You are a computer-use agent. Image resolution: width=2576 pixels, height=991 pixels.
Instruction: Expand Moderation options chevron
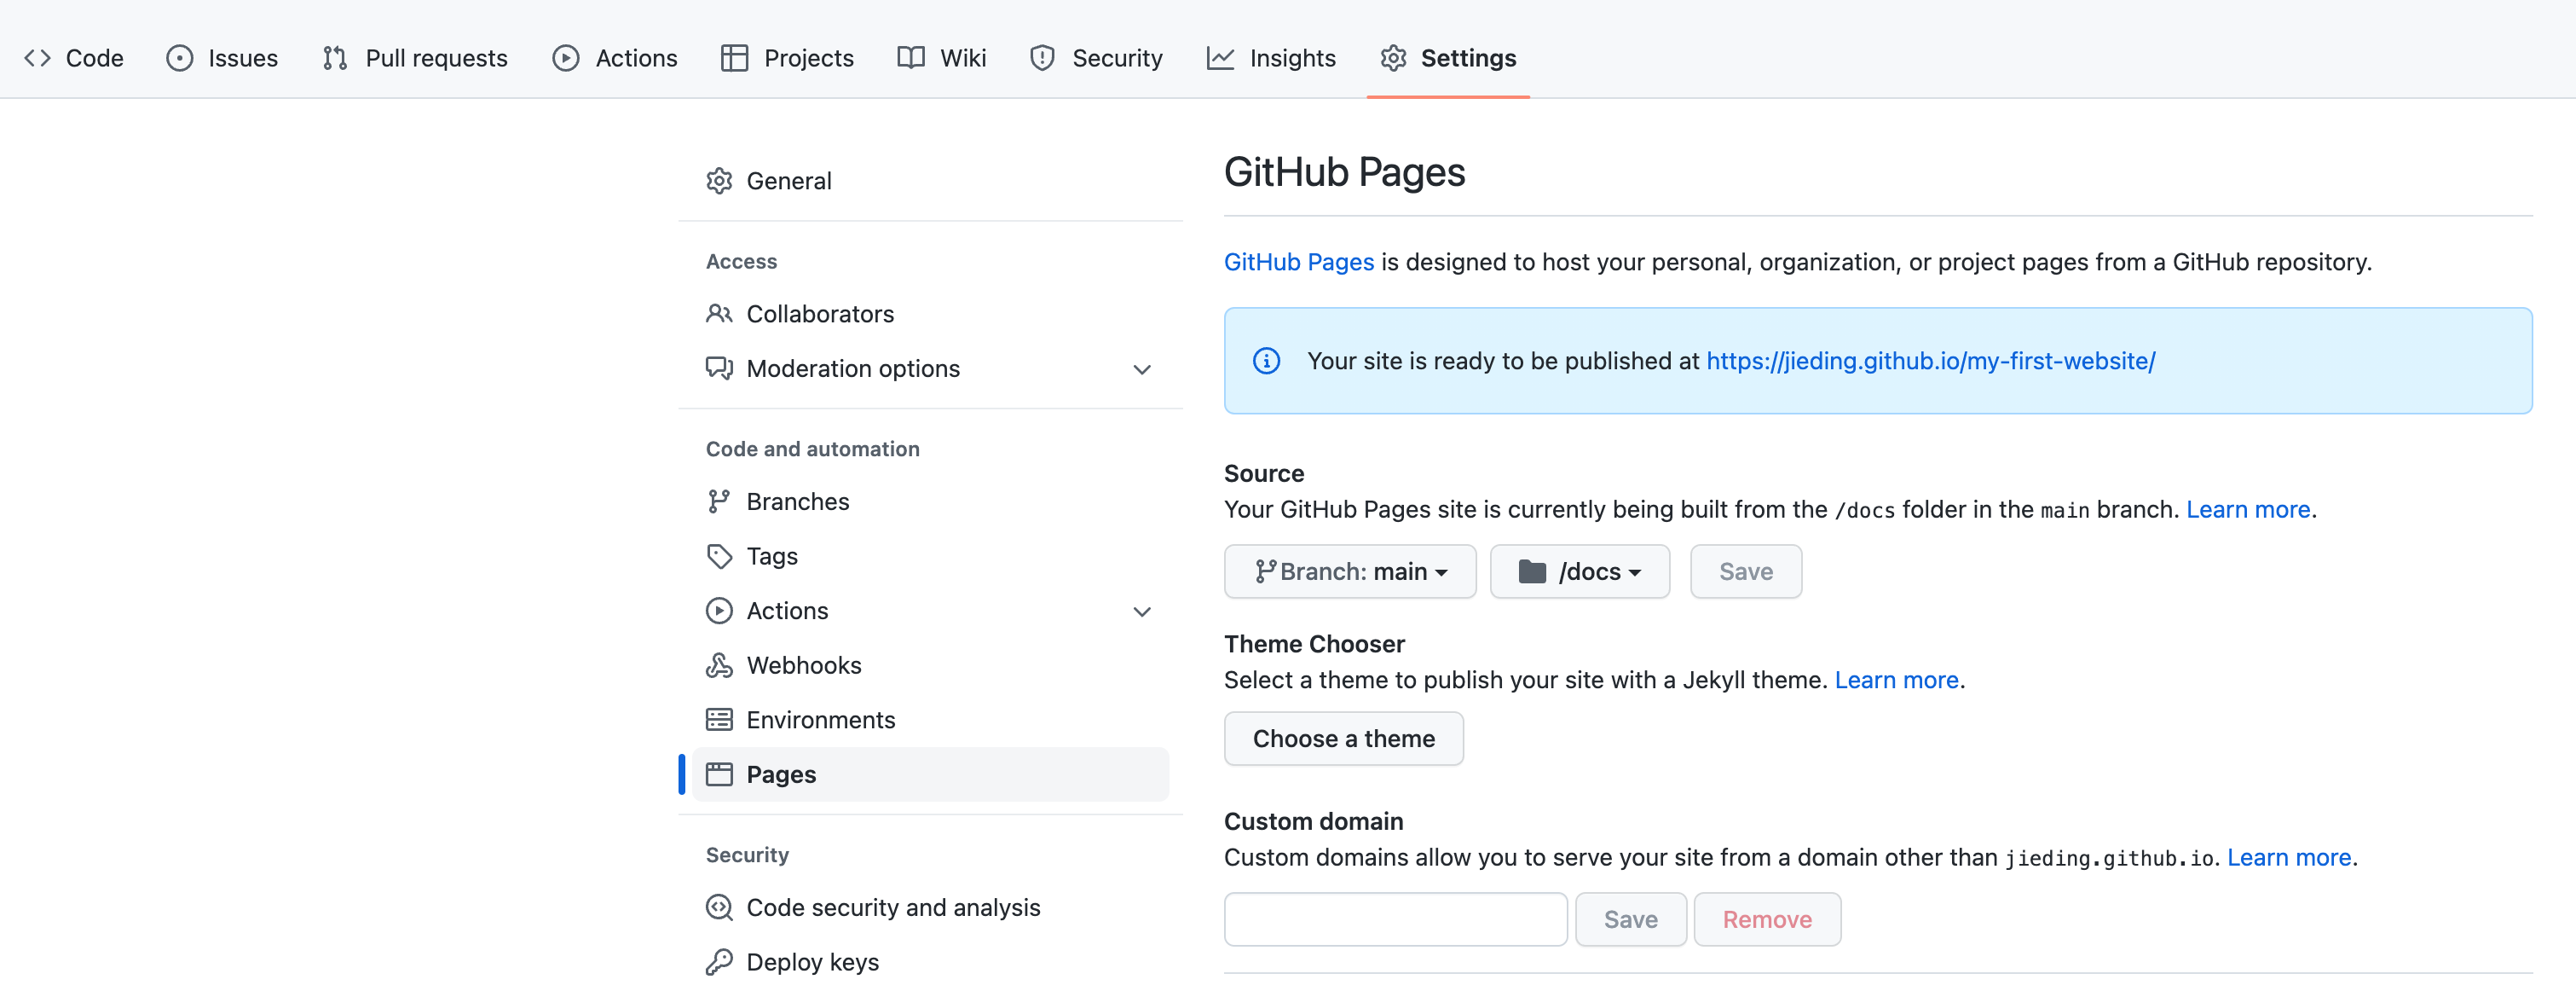(1141, 369)
